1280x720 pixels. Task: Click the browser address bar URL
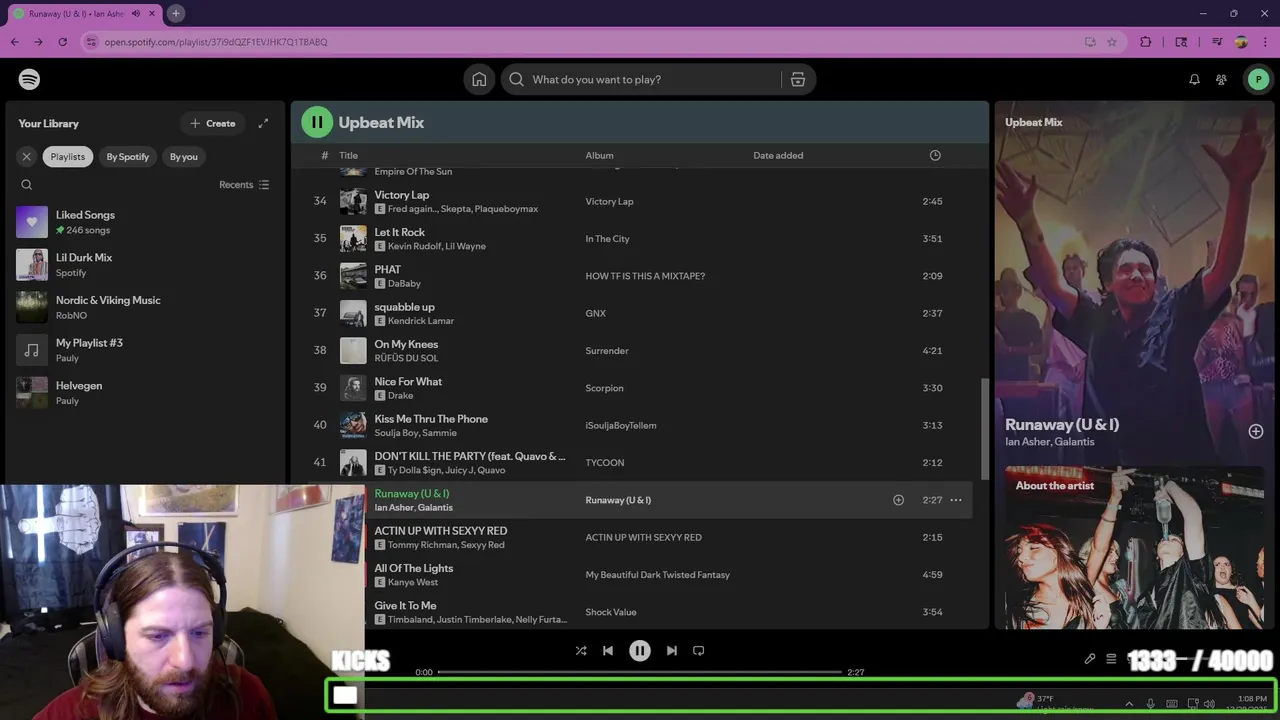point(216,42)
